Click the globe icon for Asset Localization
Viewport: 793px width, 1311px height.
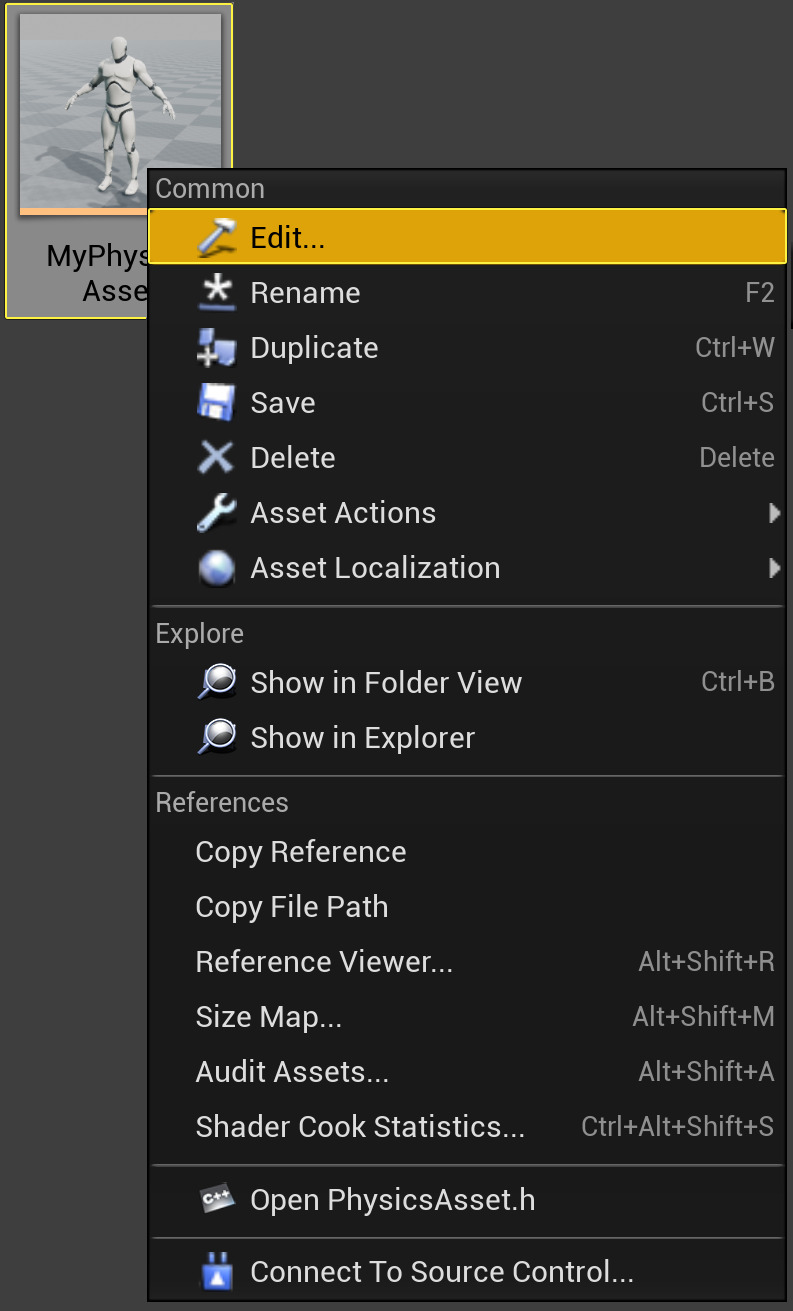pyautogui.click(x=216, y=568)
